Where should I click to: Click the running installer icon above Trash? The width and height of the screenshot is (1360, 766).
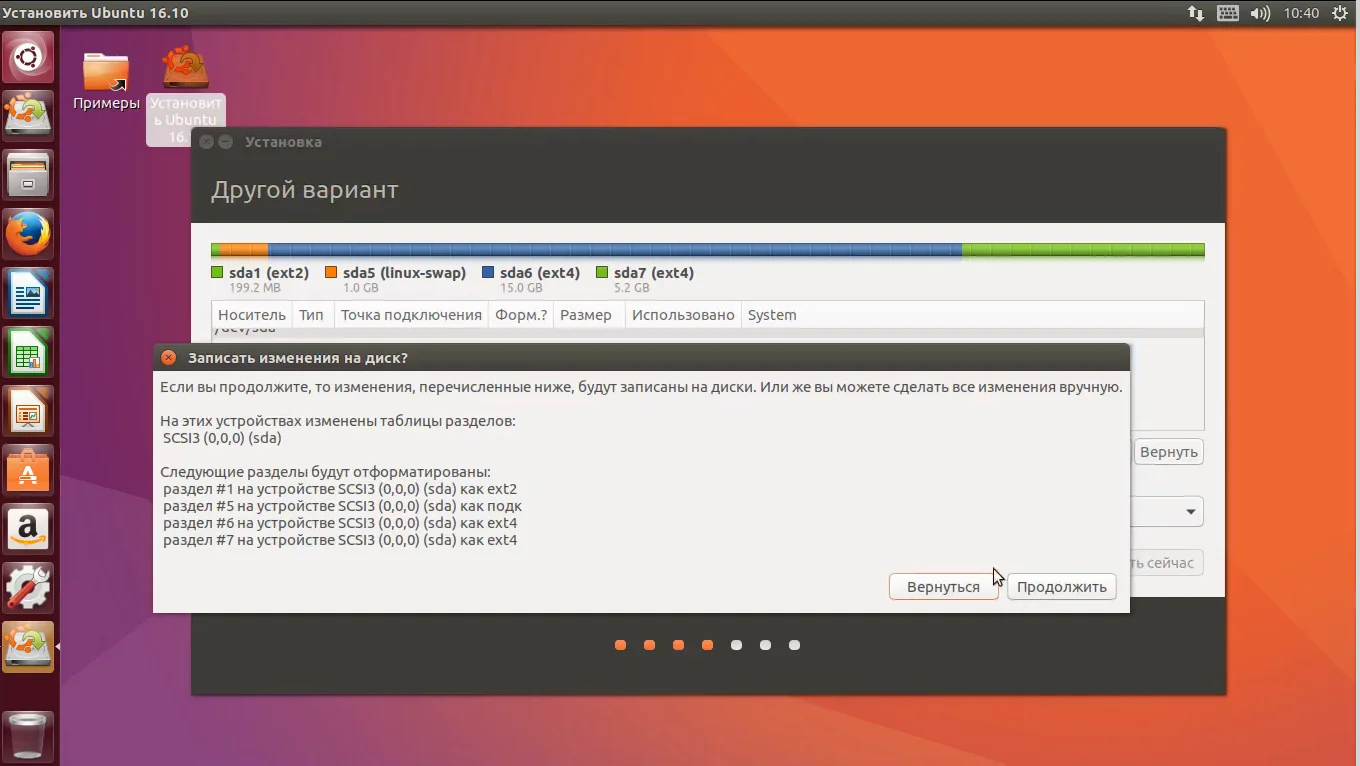(28, 647)
